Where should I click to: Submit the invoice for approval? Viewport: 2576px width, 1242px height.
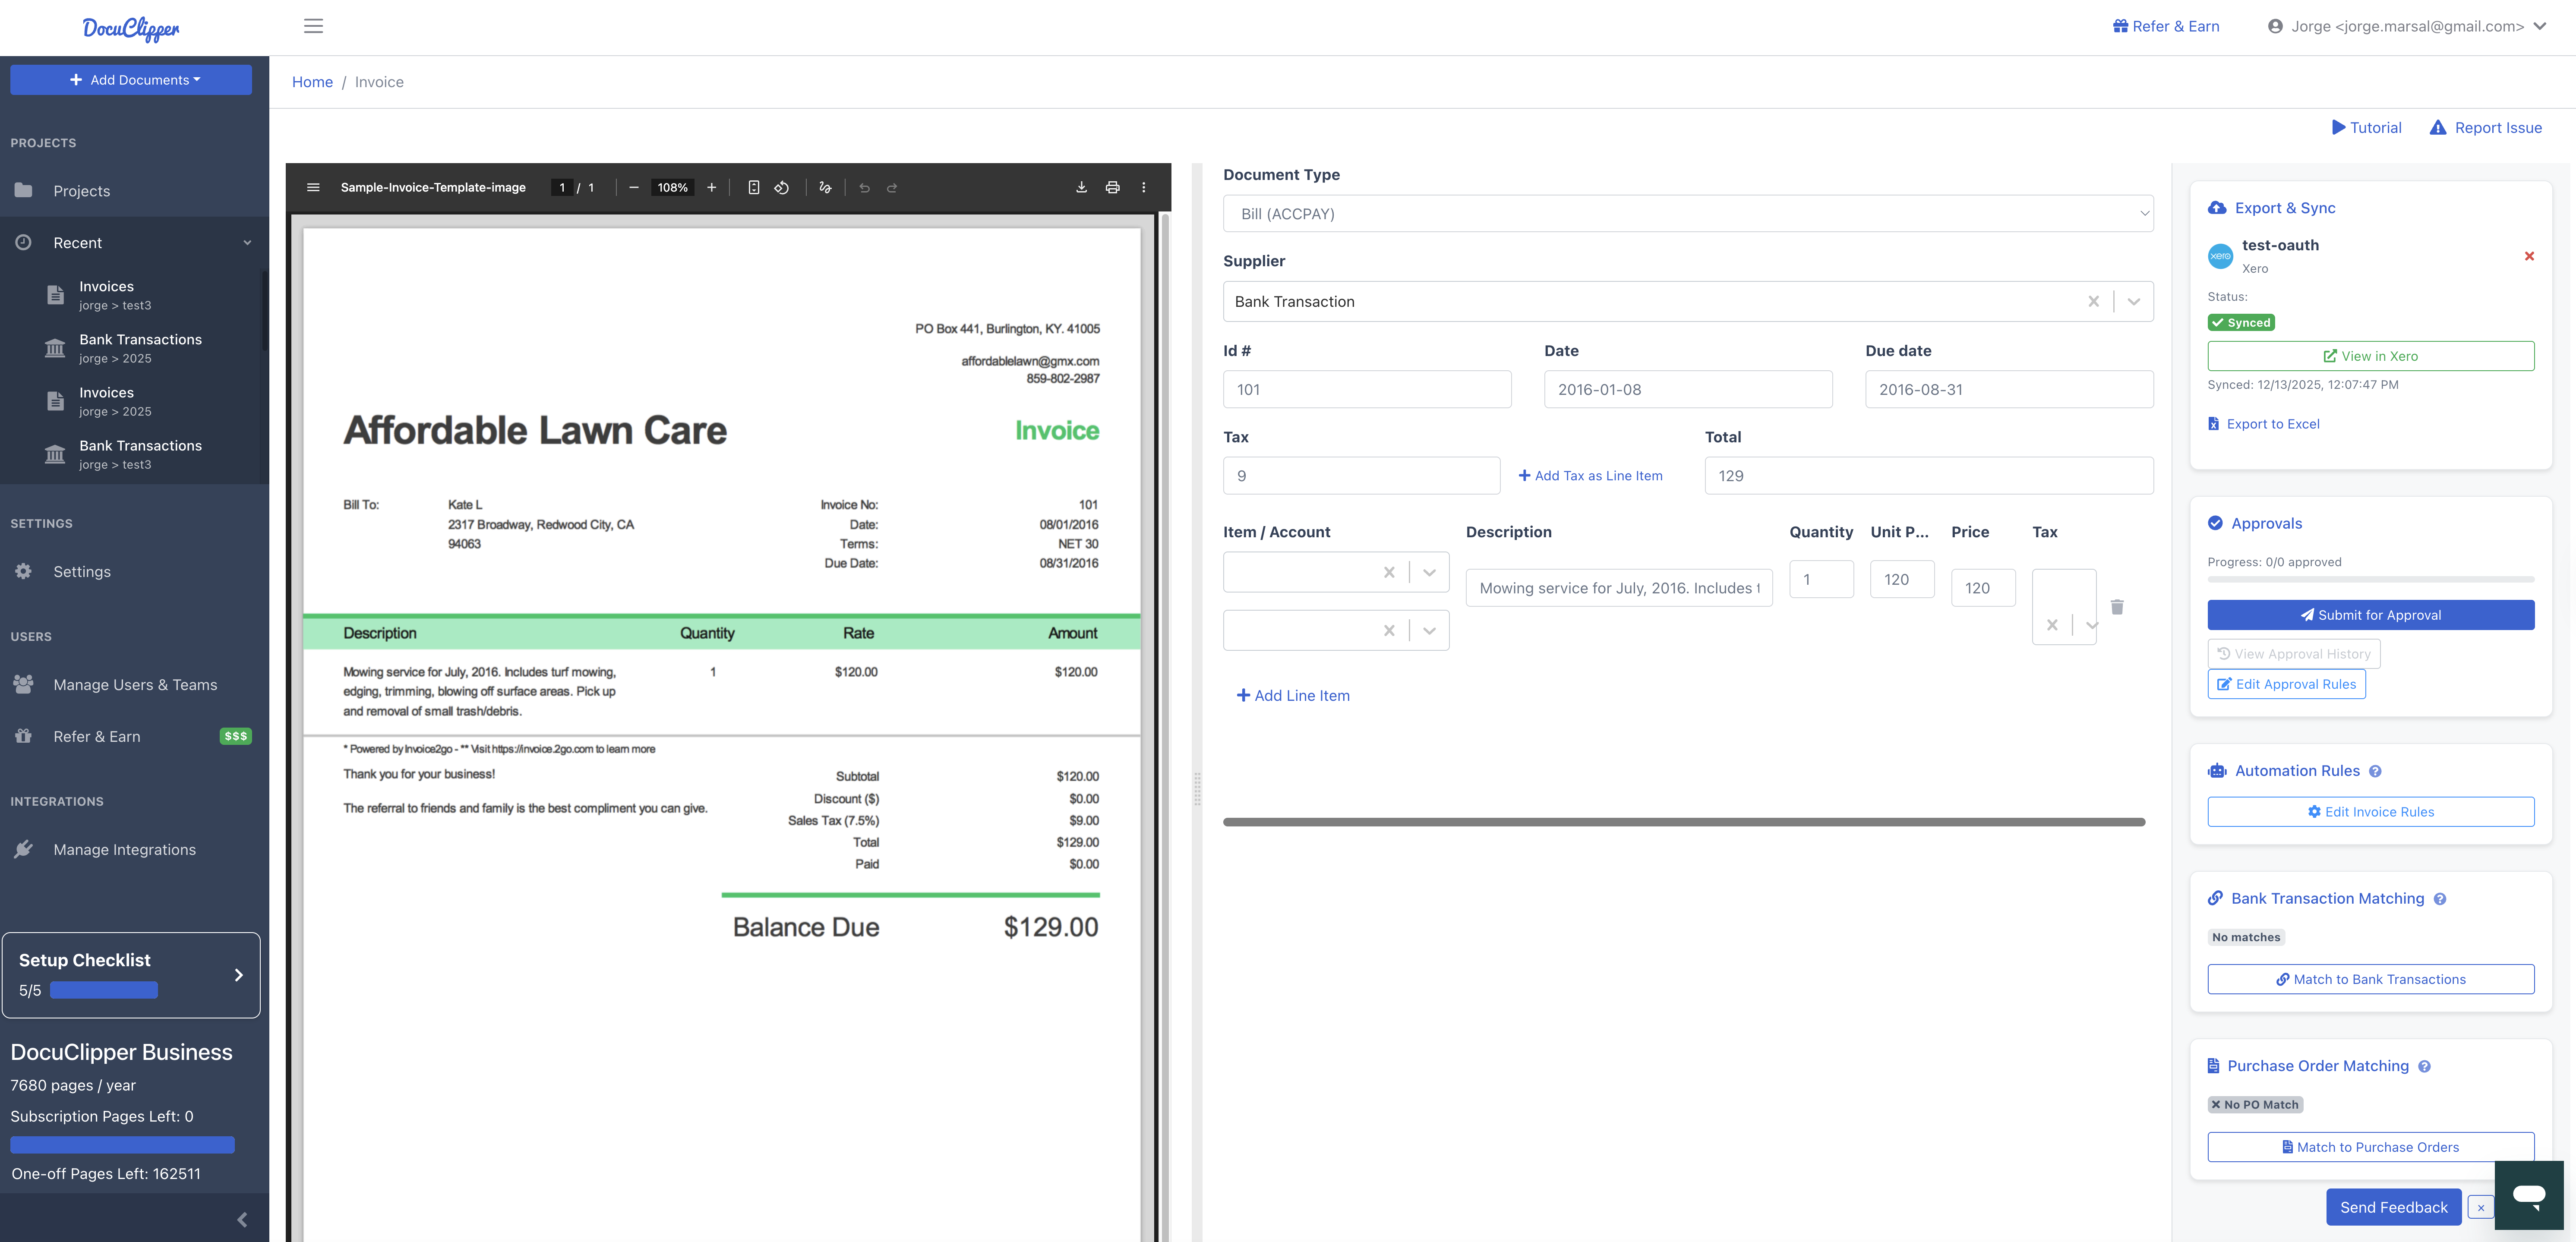pos(2370,615)
